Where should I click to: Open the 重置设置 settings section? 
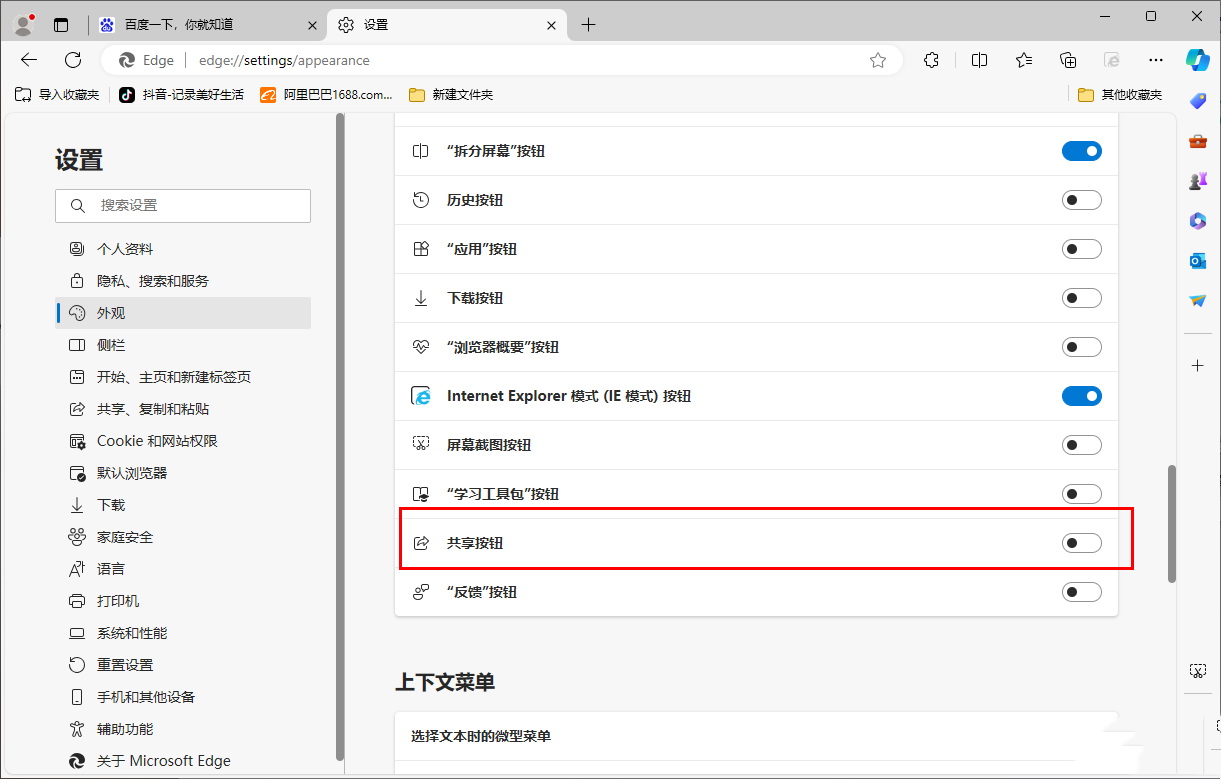point(124,664)
